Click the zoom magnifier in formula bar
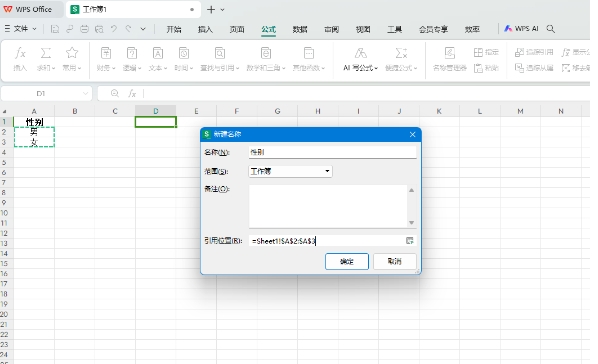Image resolution: width=598 pixels, height=364 pixels. point(114,93)
